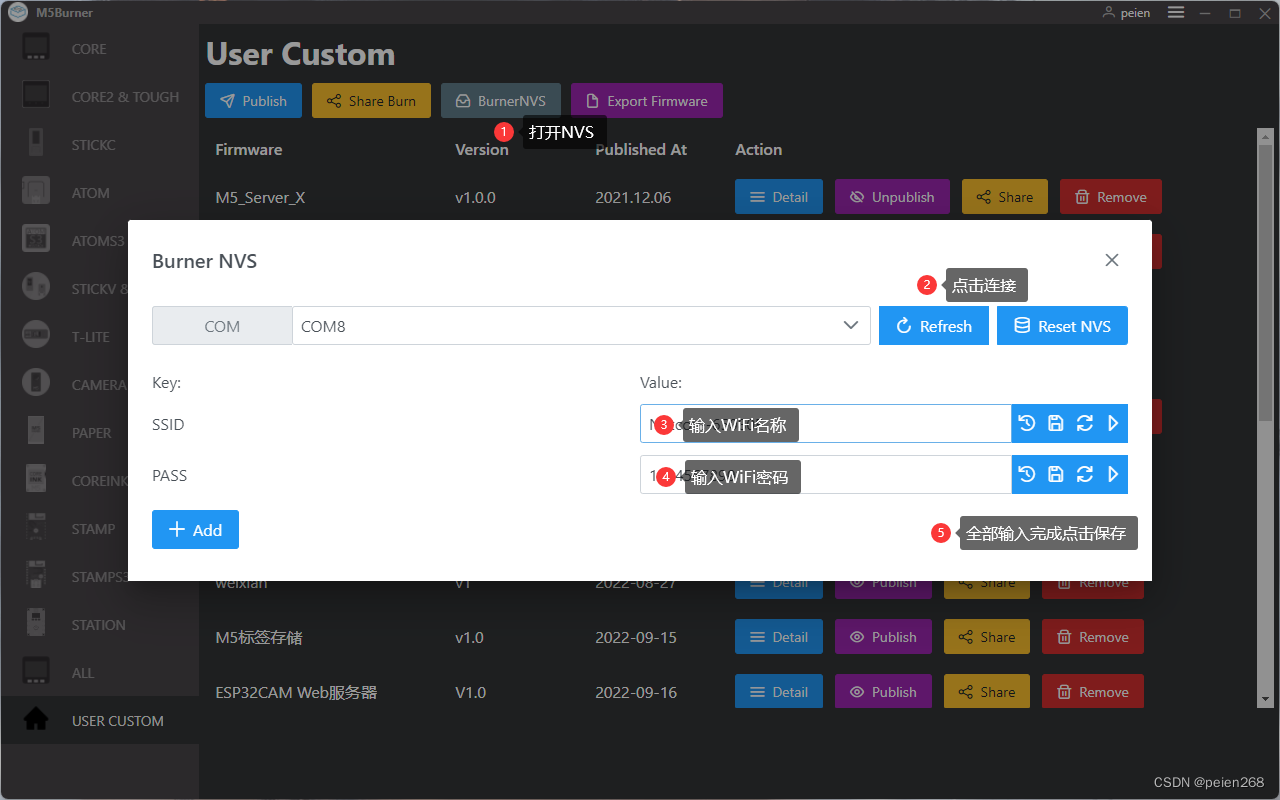1280x800 pixels.
Task: Click the play arrow on PASS row
Action: pyautogui.click(x=1113, y=475)
